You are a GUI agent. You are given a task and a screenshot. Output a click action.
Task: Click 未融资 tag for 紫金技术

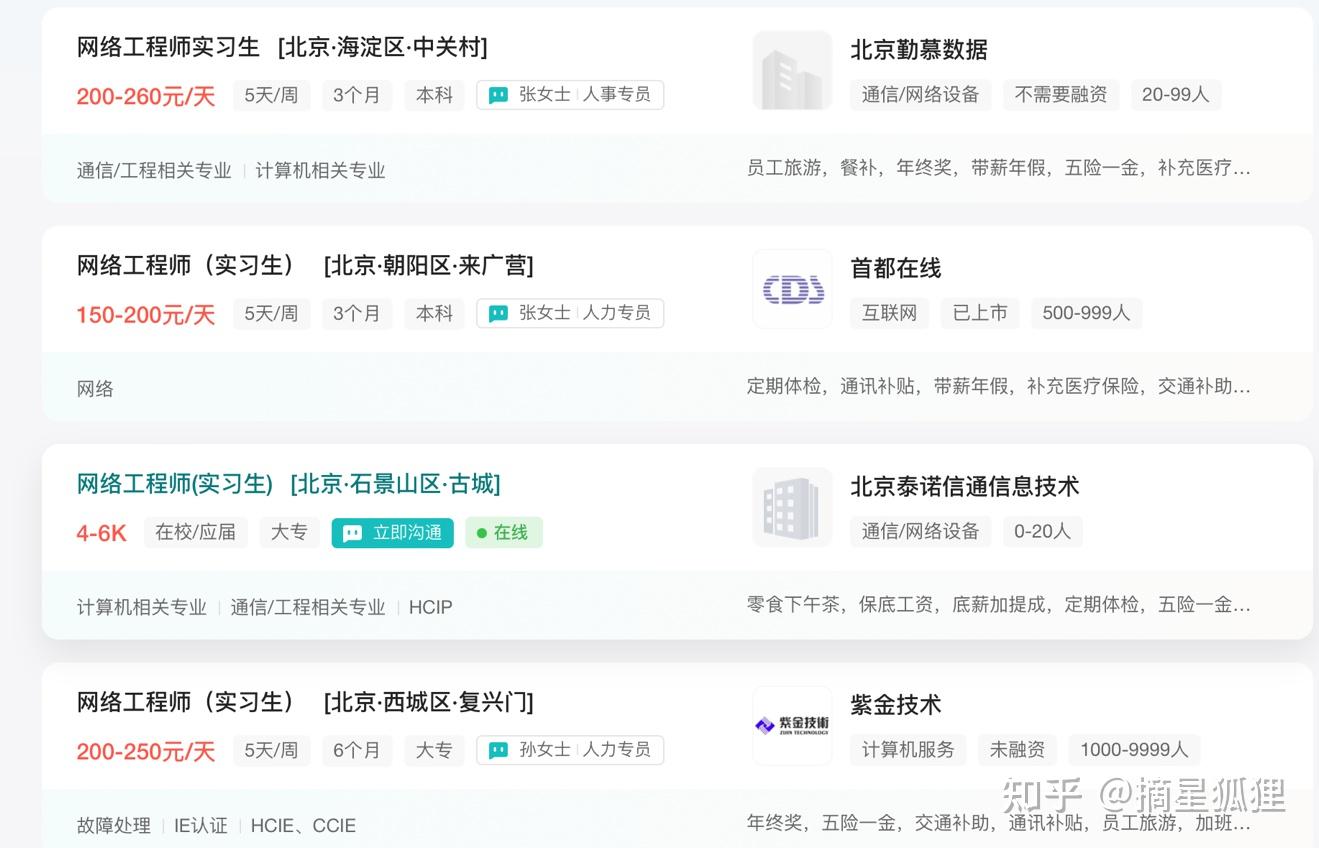(x=1018, y=750)
